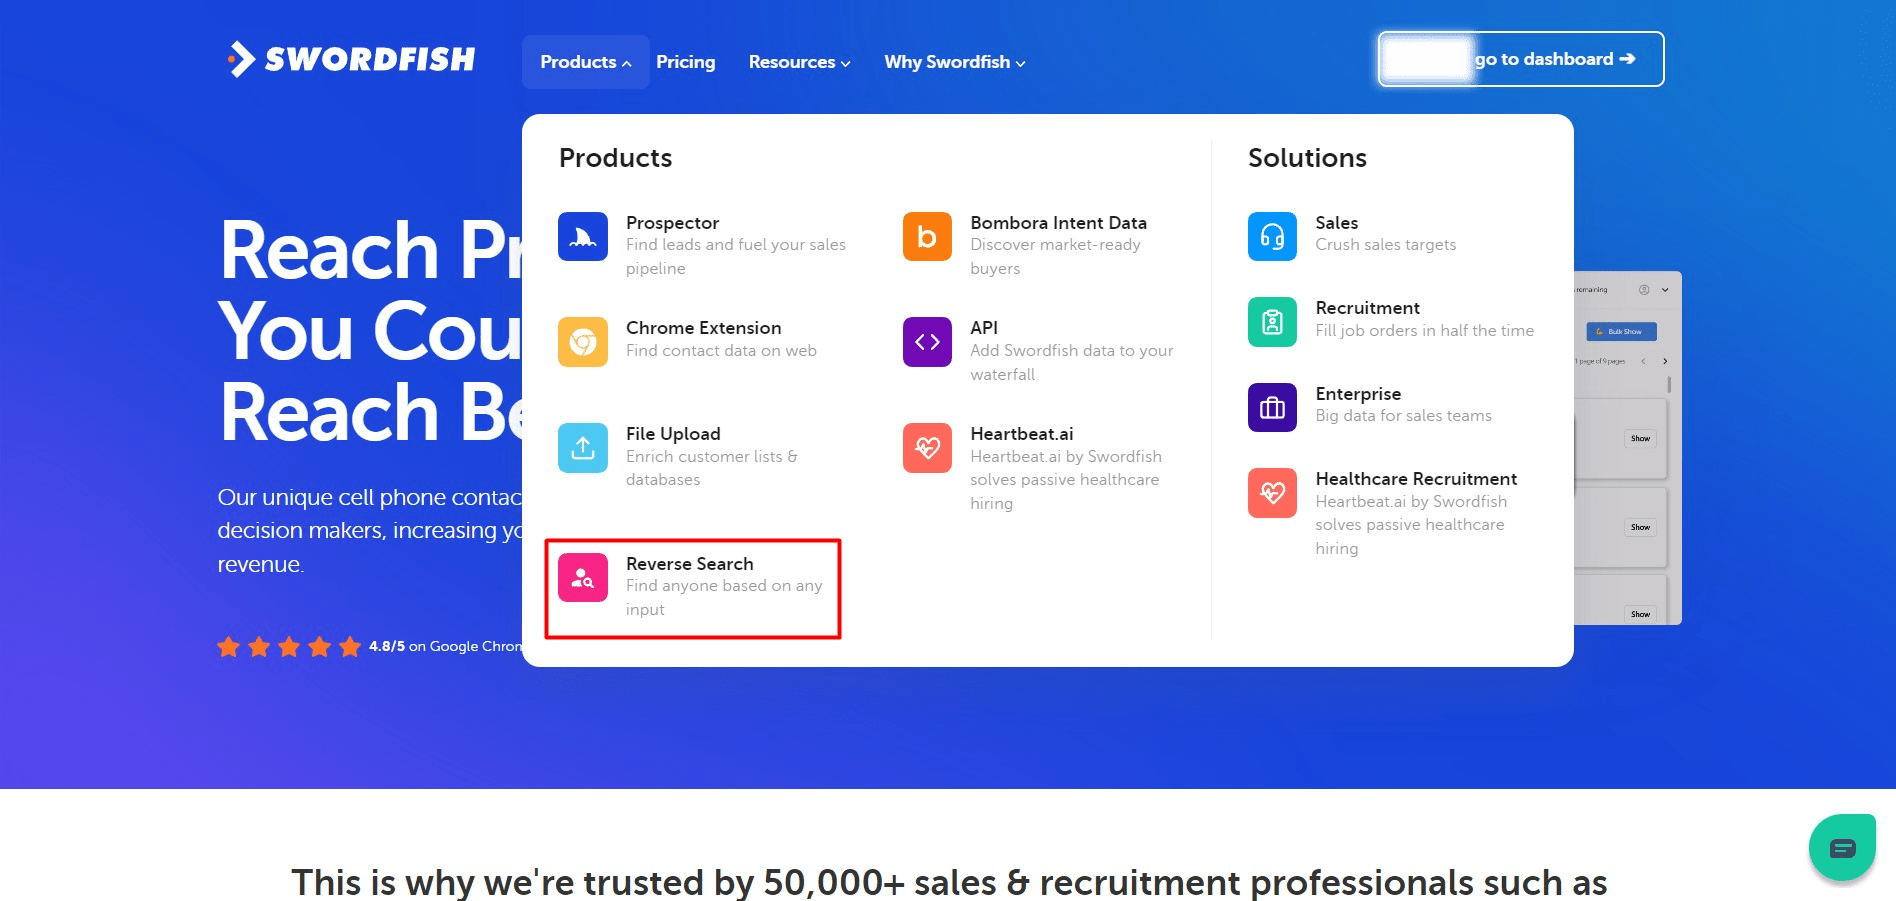Select File Upload menu entry
Viewport: 1896px width, 901px height.
point(673,434)
